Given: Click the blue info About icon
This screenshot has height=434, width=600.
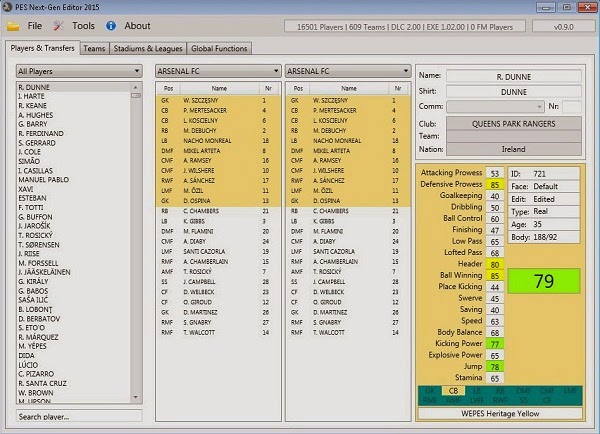Looking at the screenshot, I should pyautogui.click(x=111, y=26).
